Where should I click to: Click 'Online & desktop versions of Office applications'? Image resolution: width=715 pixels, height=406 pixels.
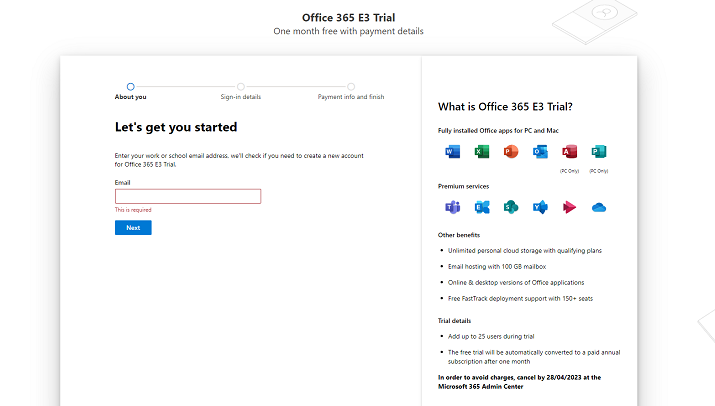[516, 282]
